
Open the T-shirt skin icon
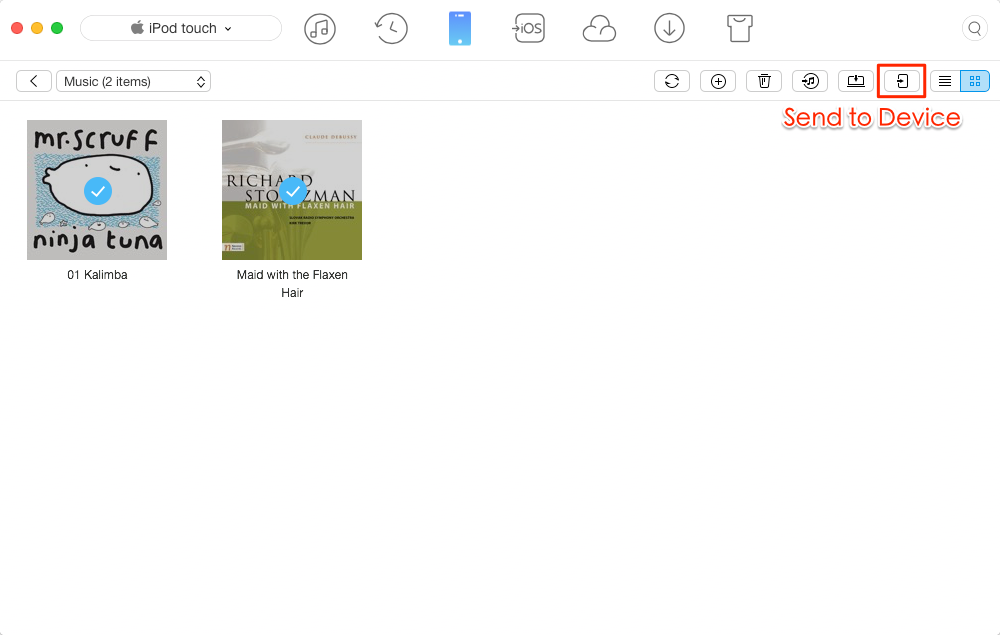click(740, 29)
